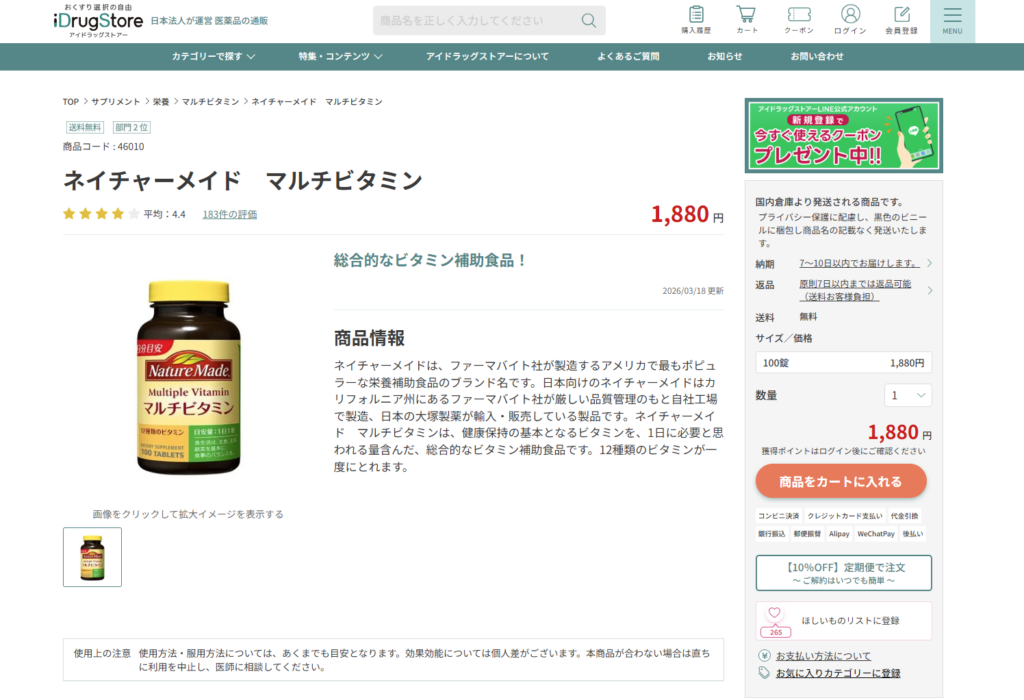Image resolution: width=1024 pixels, height=700 pixels.
Task: Open the hamburger MENU icon
Action: coord(952,21)
